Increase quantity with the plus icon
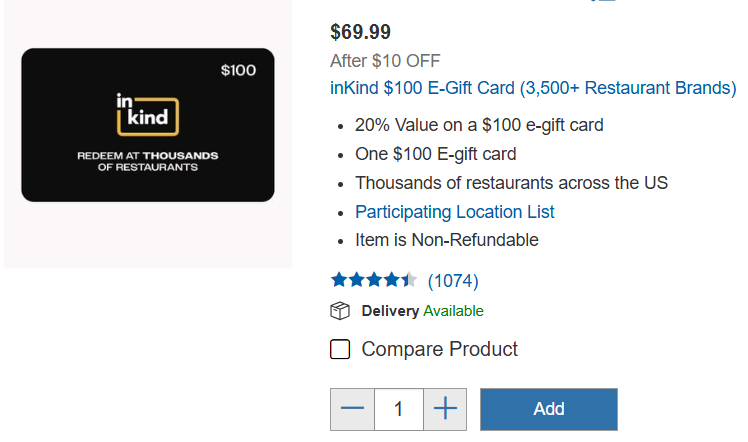Viewport: 748px width, 442px height. tap(445, 409)
